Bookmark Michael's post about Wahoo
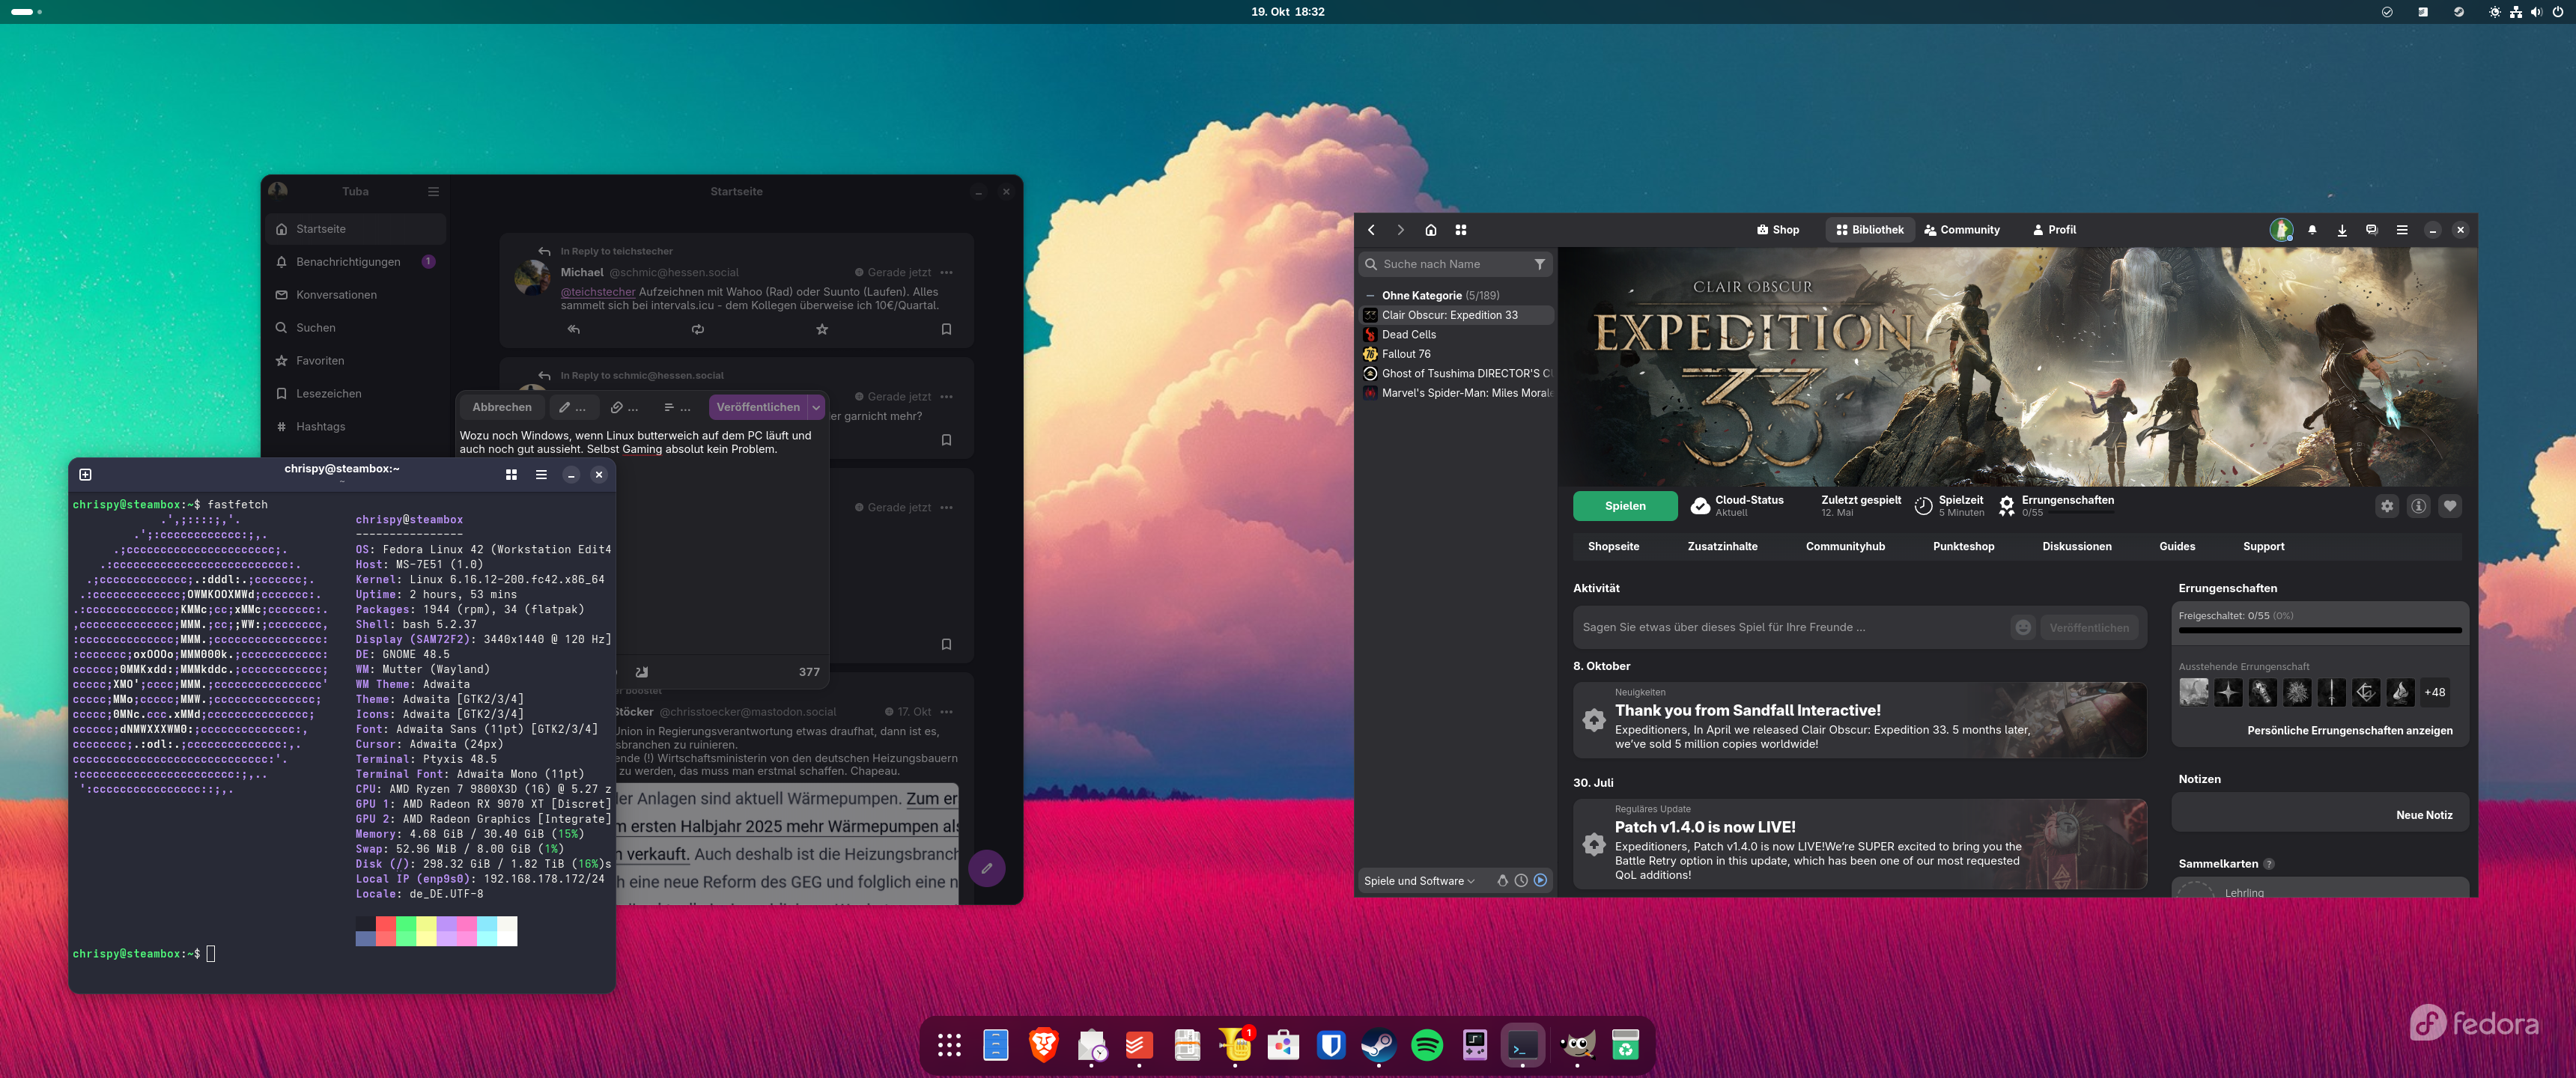The height and width of the screenshot is (1078, 2576). click(x=946, y=329)
